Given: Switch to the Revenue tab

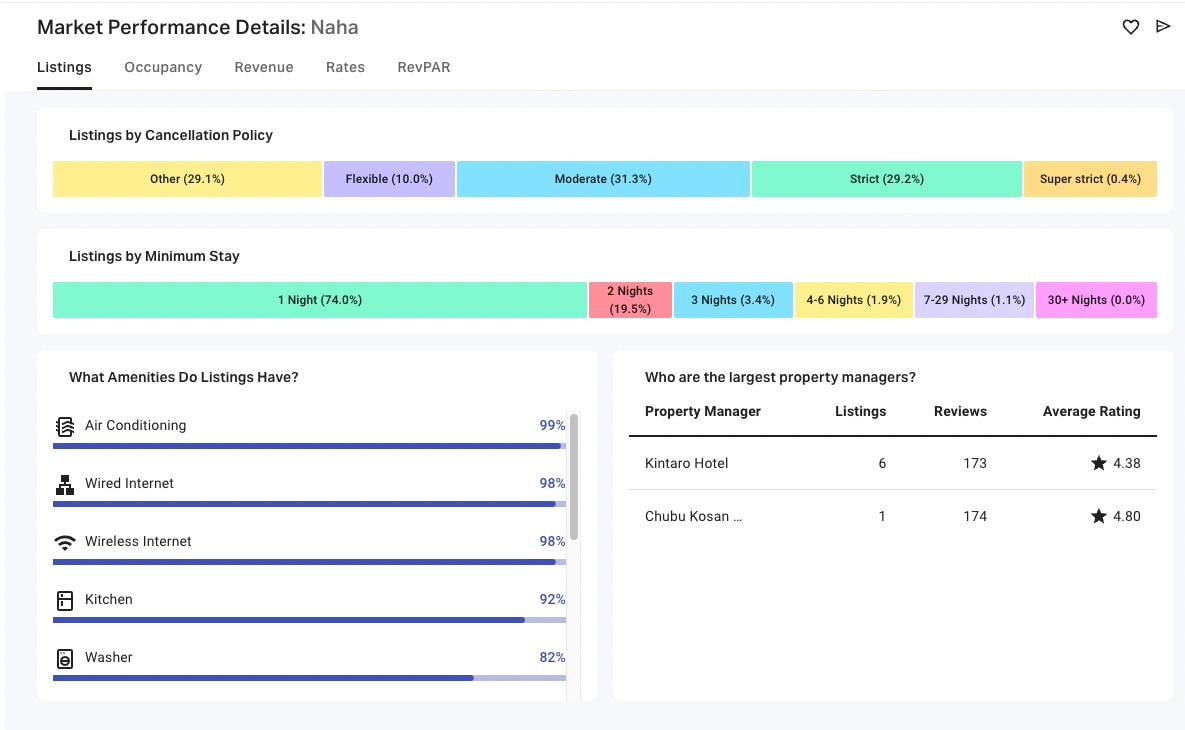Looking at the screenshot, I should pos(264,67).
